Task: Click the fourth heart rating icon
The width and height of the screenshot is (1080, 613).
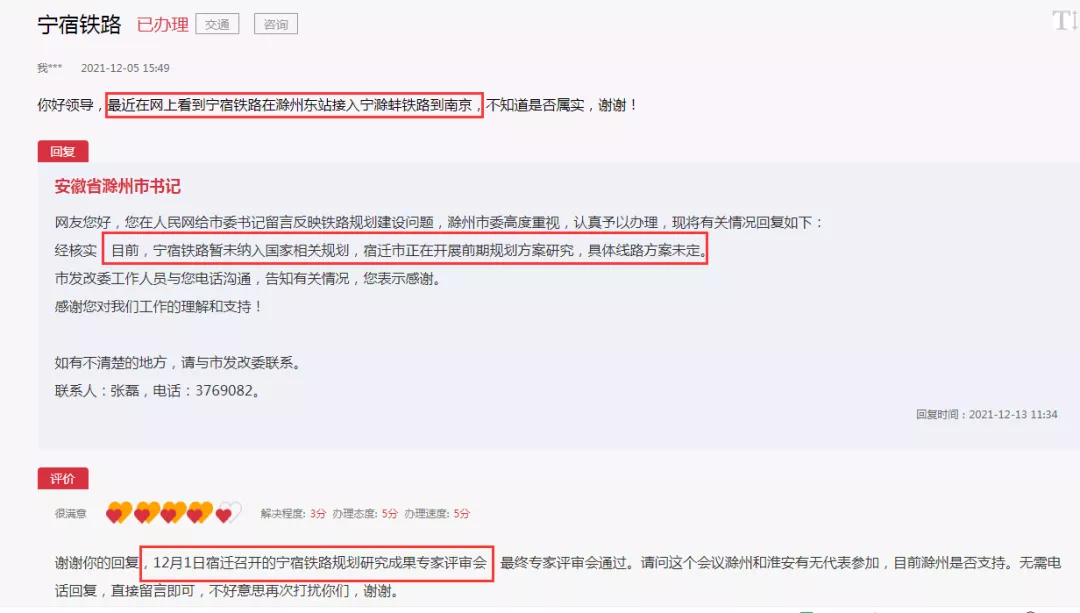Action: 200,513
